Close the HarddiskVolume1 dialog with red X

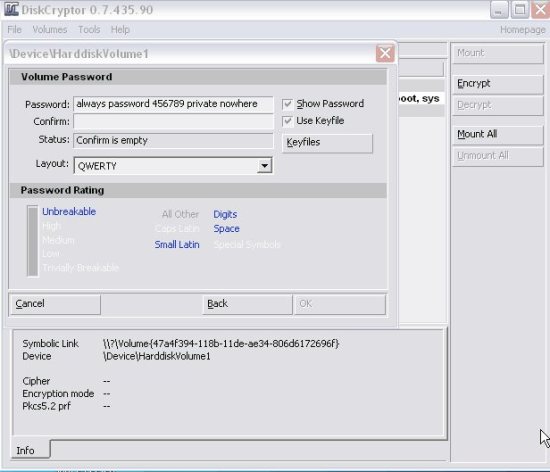click(385, 53)
